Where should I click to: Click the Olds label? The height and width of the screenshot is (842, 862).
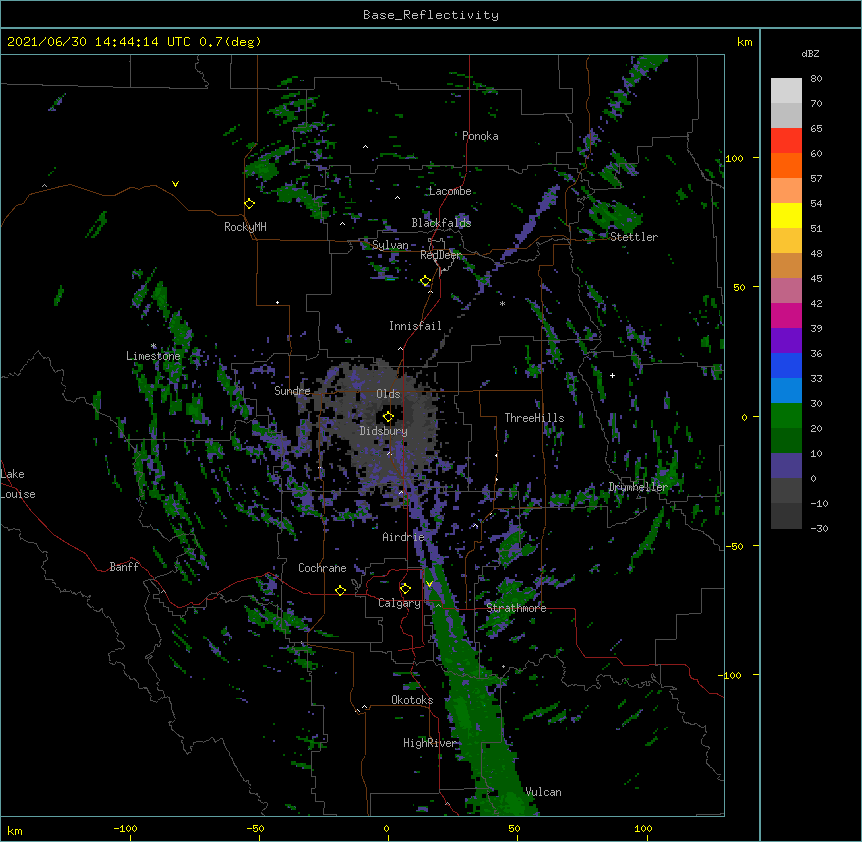[388, 394]
